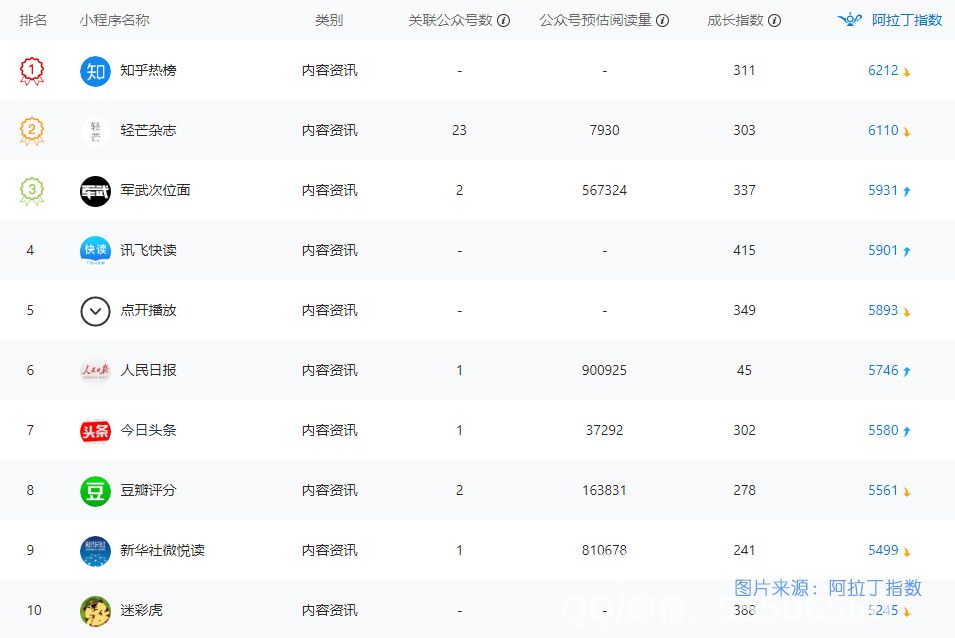Click Aladdin index value 5746
The height and width of the screenshot is (638, 955).
click(883, 370)
